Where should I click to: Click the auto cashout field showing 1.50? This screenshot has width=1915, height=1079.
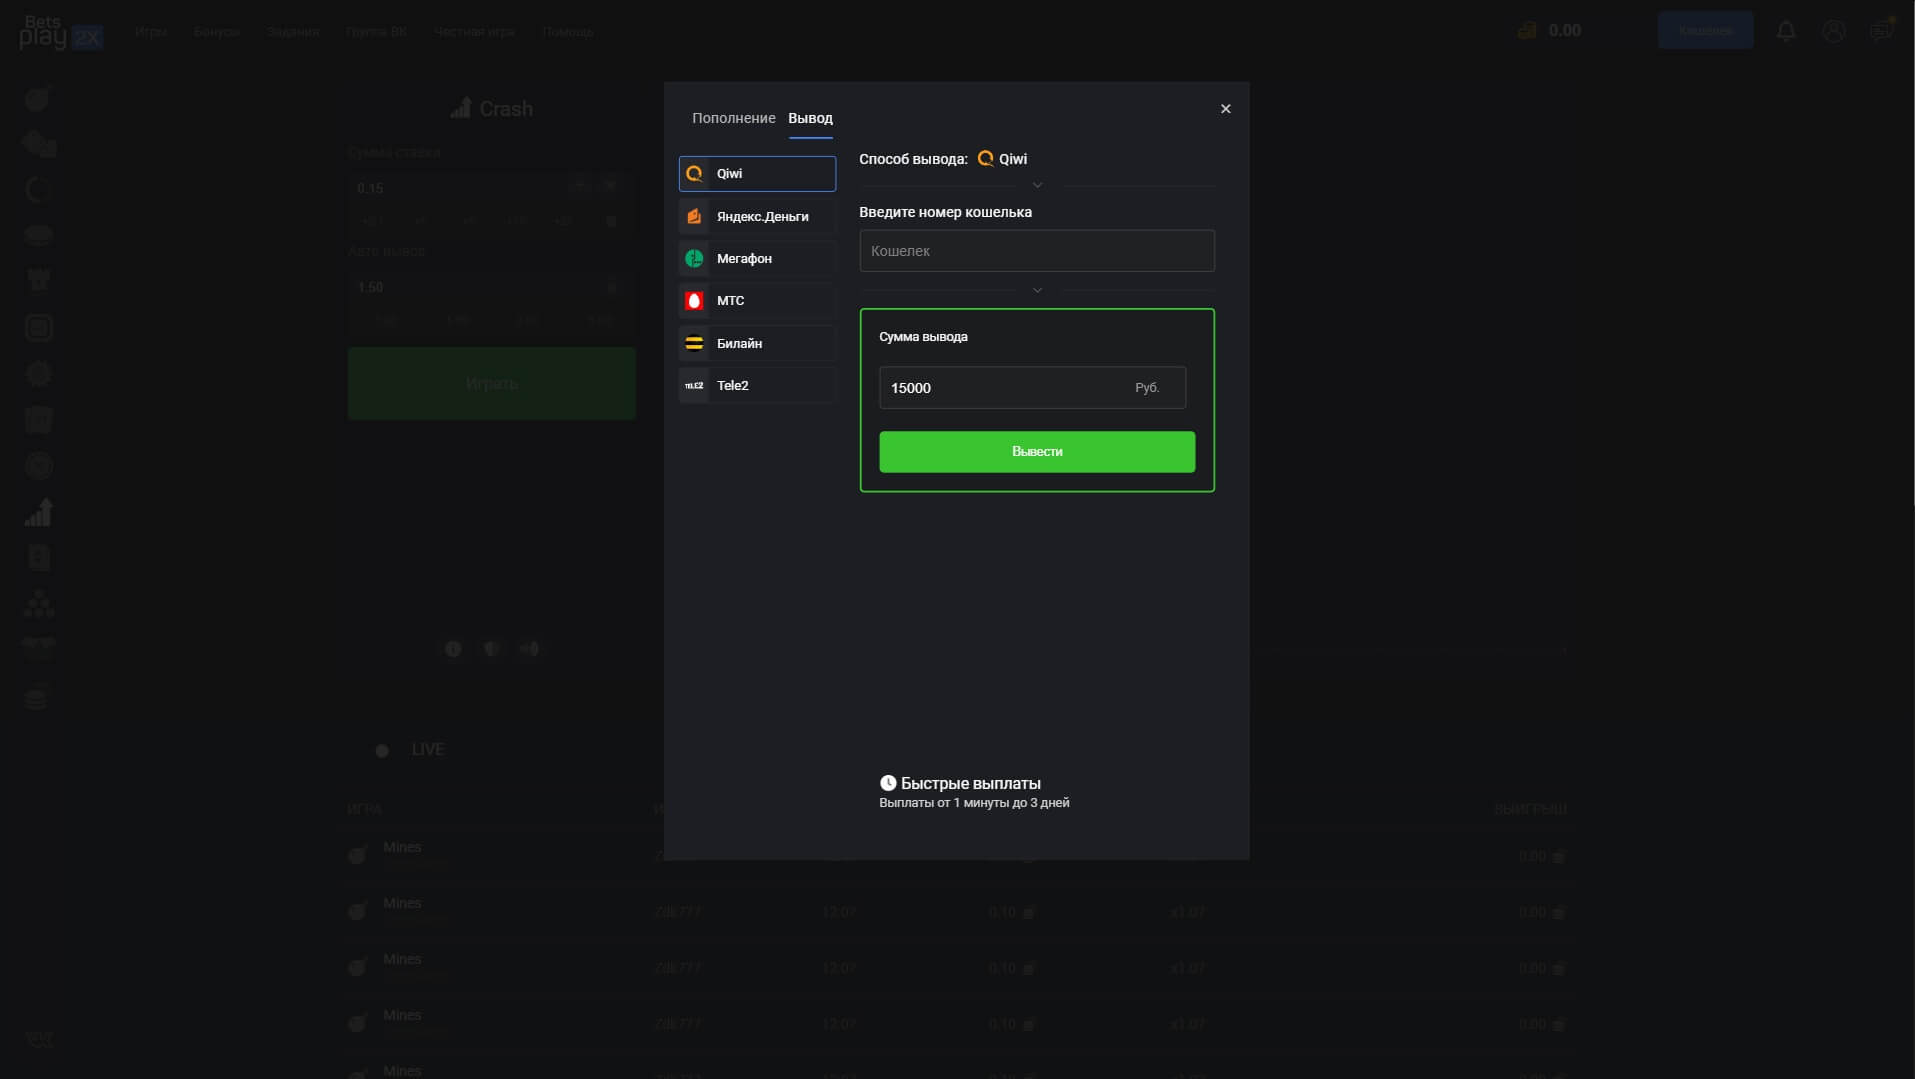491,287
